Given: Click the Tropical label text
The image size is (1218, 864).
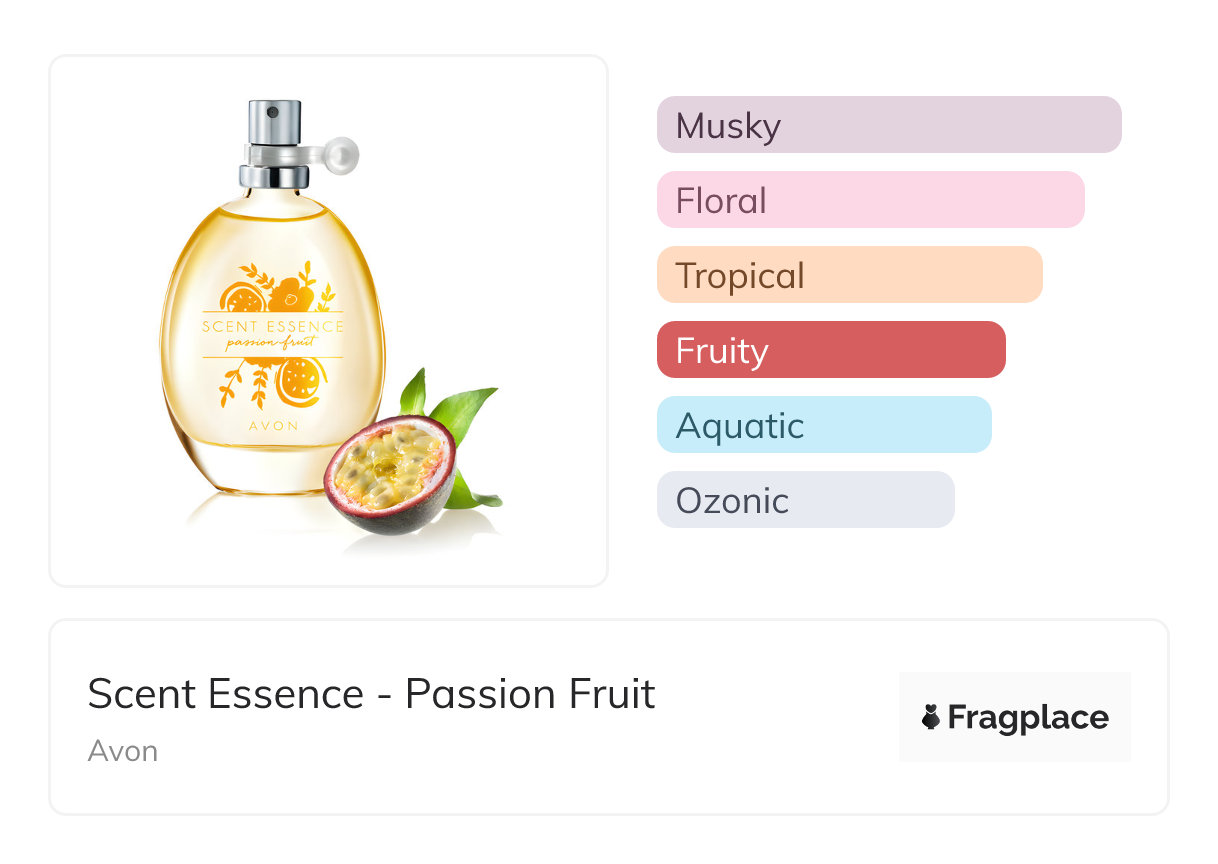Looking at the screenshot, I should click(740, 276).
